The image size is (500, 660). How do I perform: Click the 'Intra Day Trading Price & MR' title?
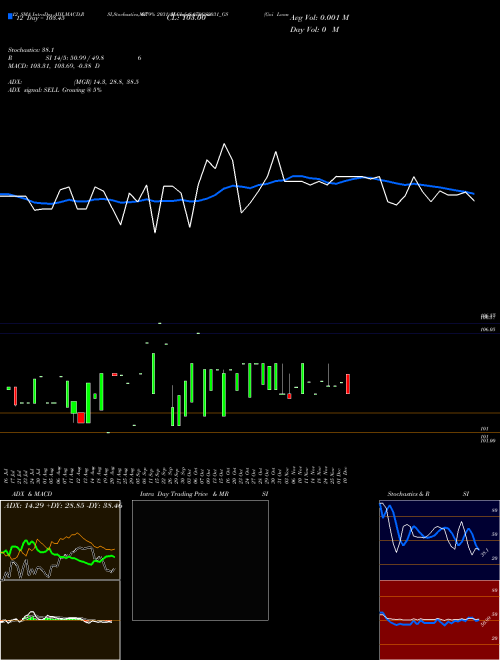tap(184, 494)
